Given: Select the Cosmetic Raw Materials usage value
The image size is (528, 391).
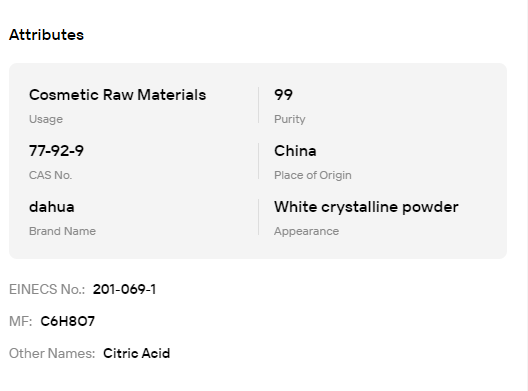Looking at the screenshot, I should click(x=118, y=95).
